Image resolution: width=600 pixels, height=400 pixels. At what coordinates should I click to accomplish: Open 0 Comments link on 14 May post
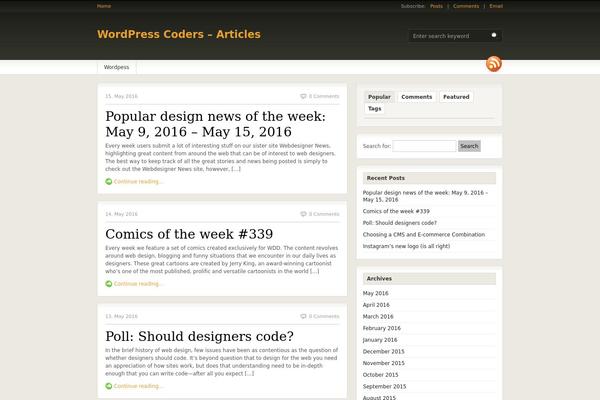point(324,214)
